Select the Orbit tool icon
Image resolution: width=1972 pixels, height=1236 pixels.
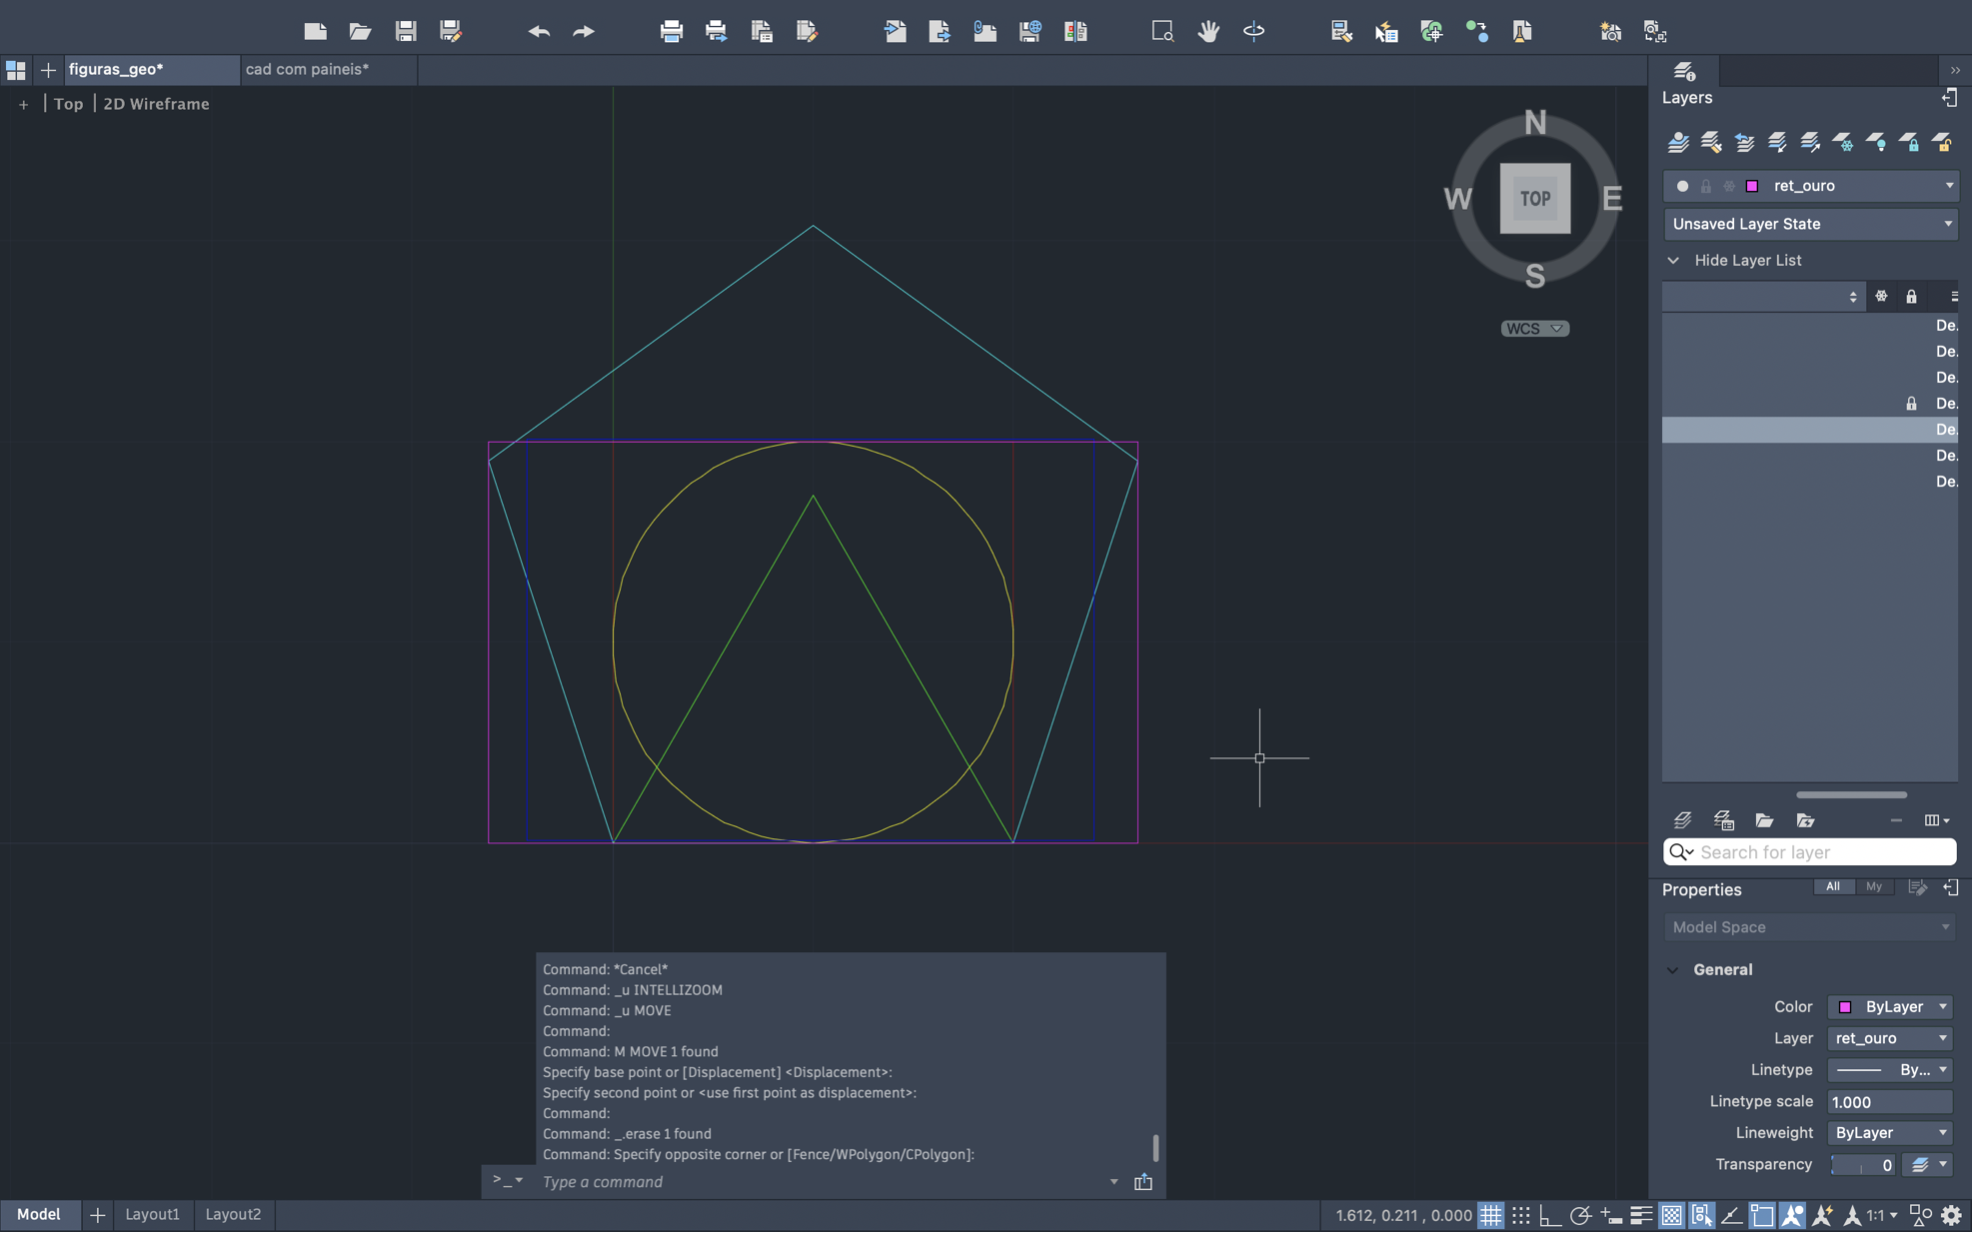(x=1253, y=32)
